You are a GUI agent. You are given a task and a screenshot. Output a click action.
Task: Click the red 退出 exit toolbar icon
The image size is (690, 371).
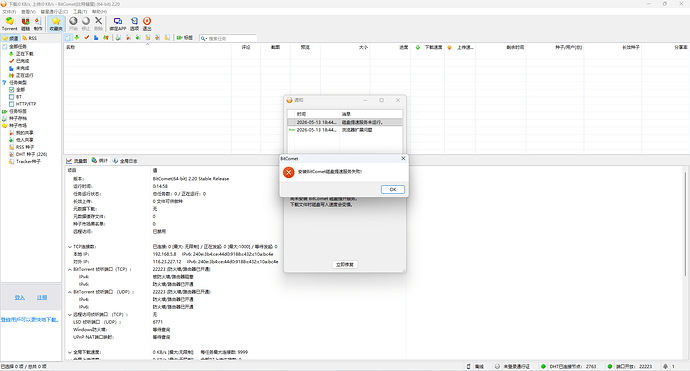[147, 24]
